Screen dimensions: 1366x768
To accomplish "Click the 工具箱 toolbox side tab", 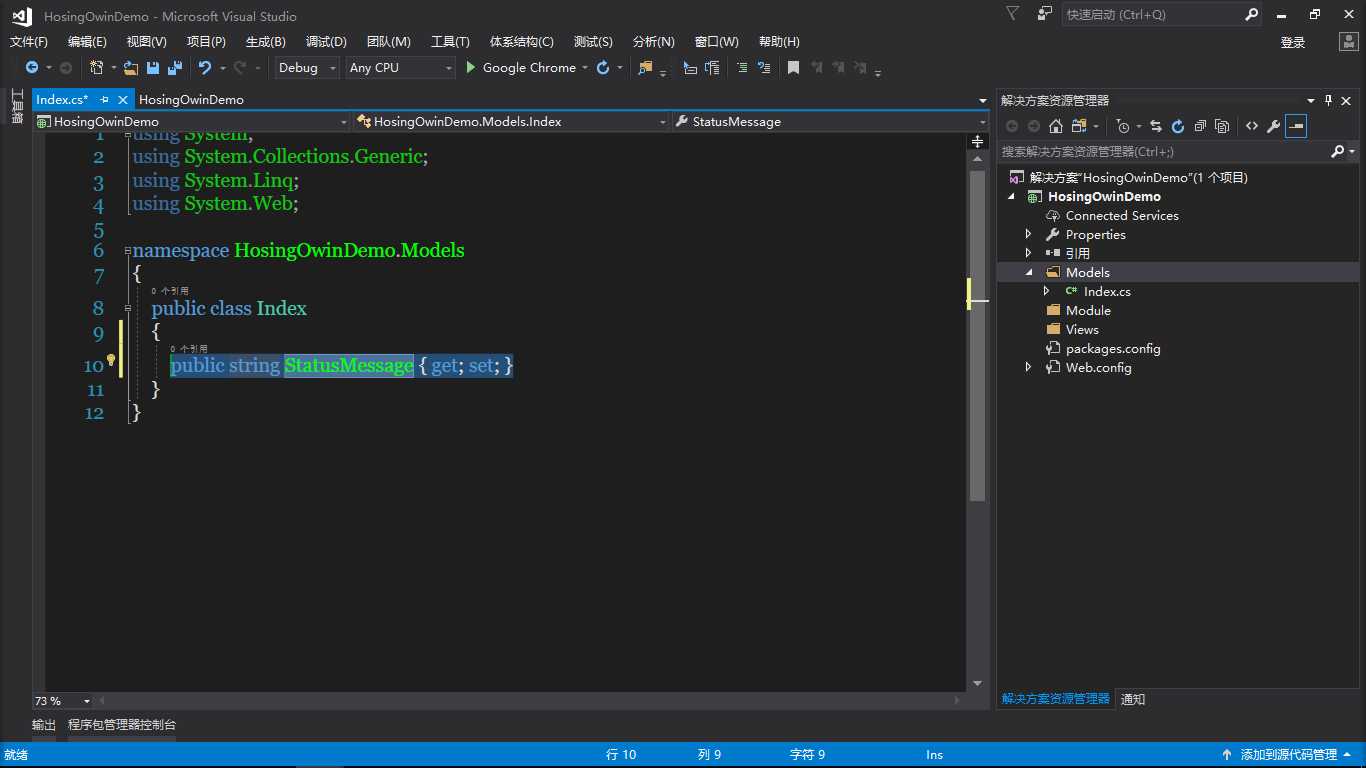I will tap(16, 107).
